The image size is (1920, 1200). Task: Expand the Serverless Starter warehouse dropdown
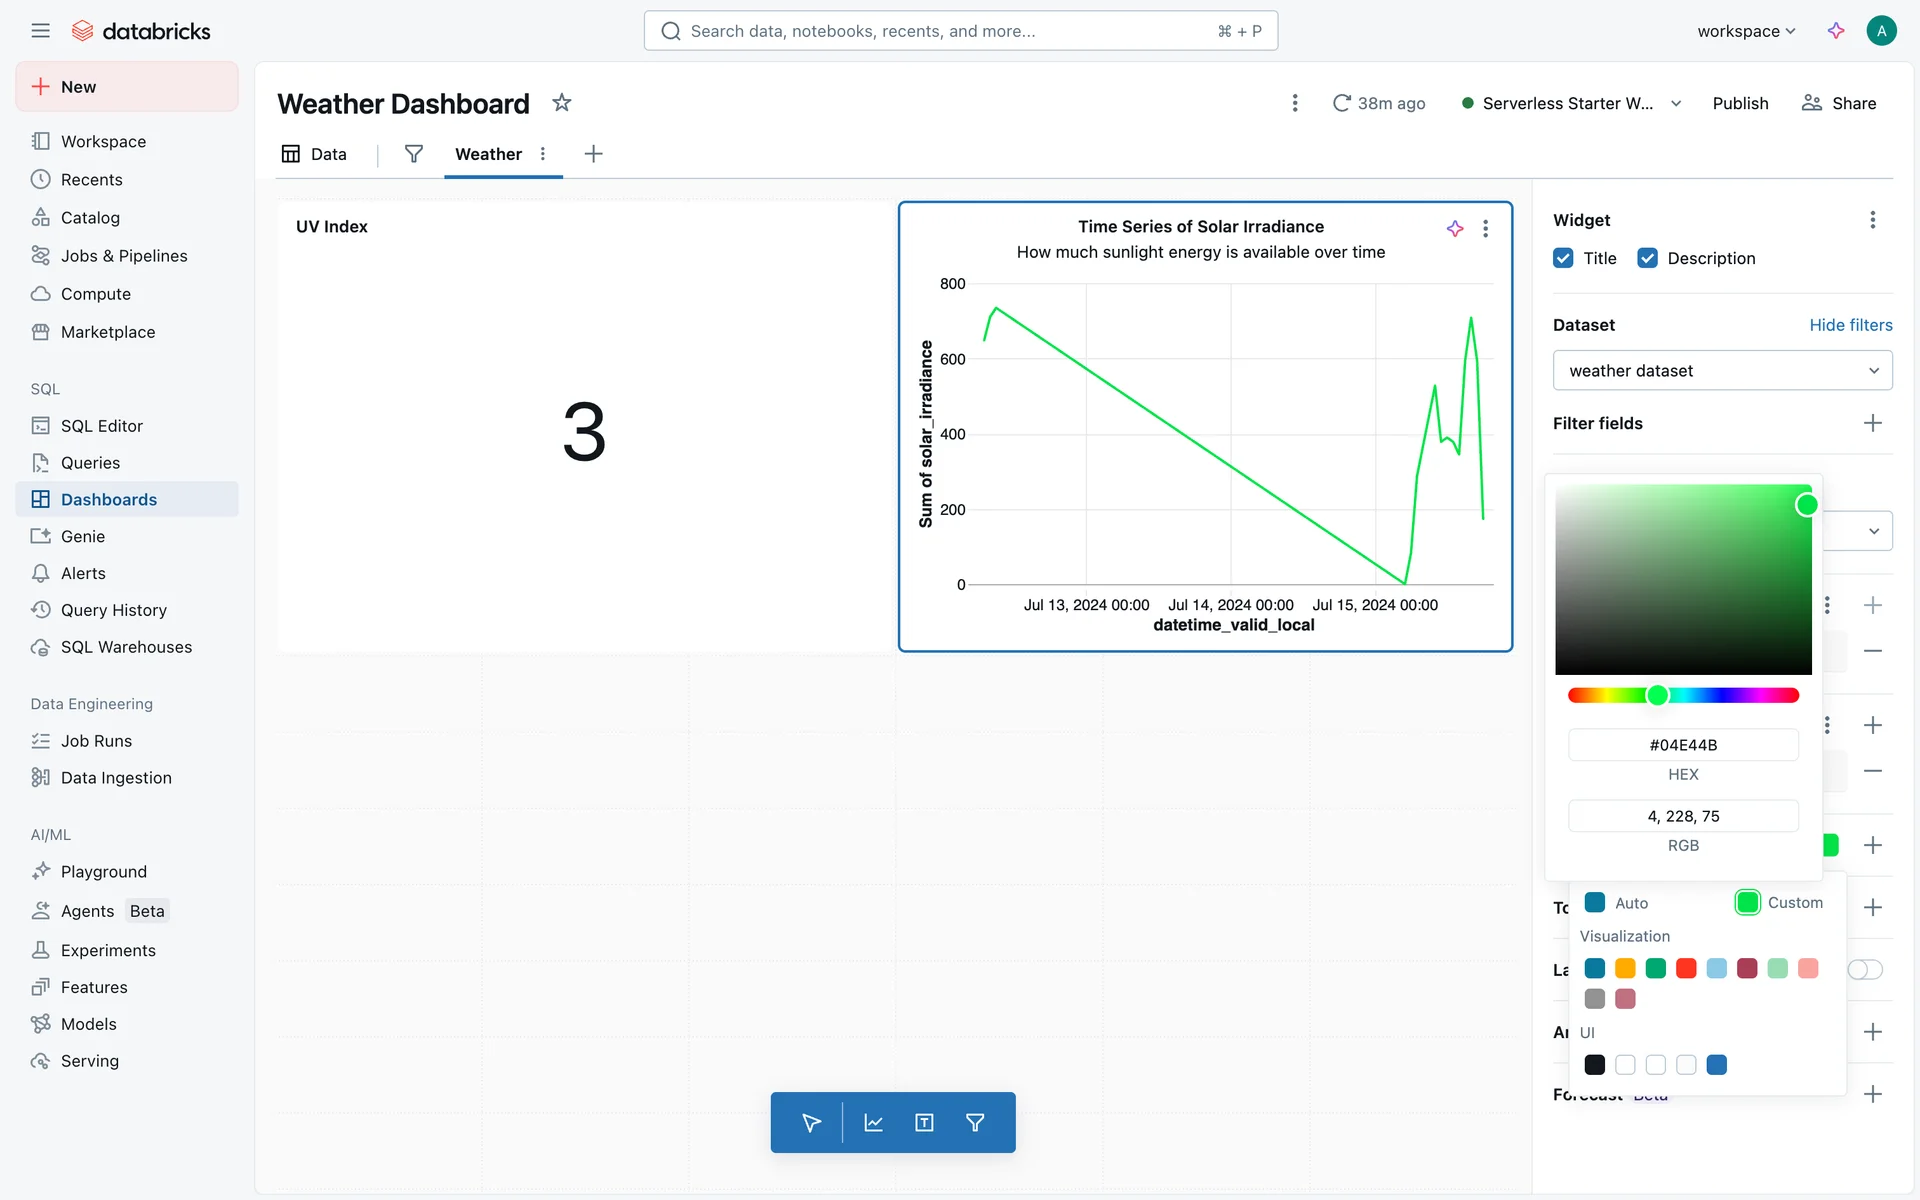(1676, 104)
